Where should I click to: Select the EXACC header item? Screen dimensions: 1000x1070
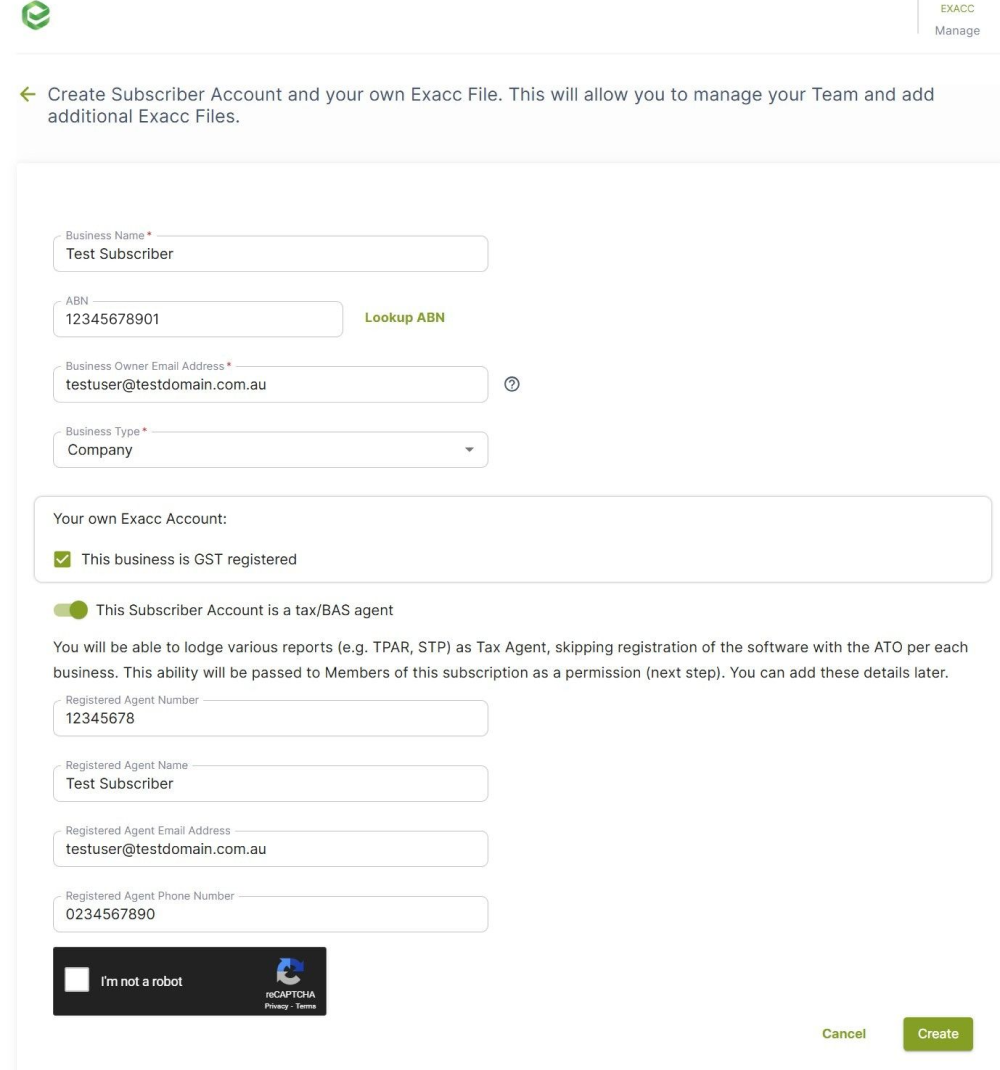pyautogui.click(x=957, y=9)
